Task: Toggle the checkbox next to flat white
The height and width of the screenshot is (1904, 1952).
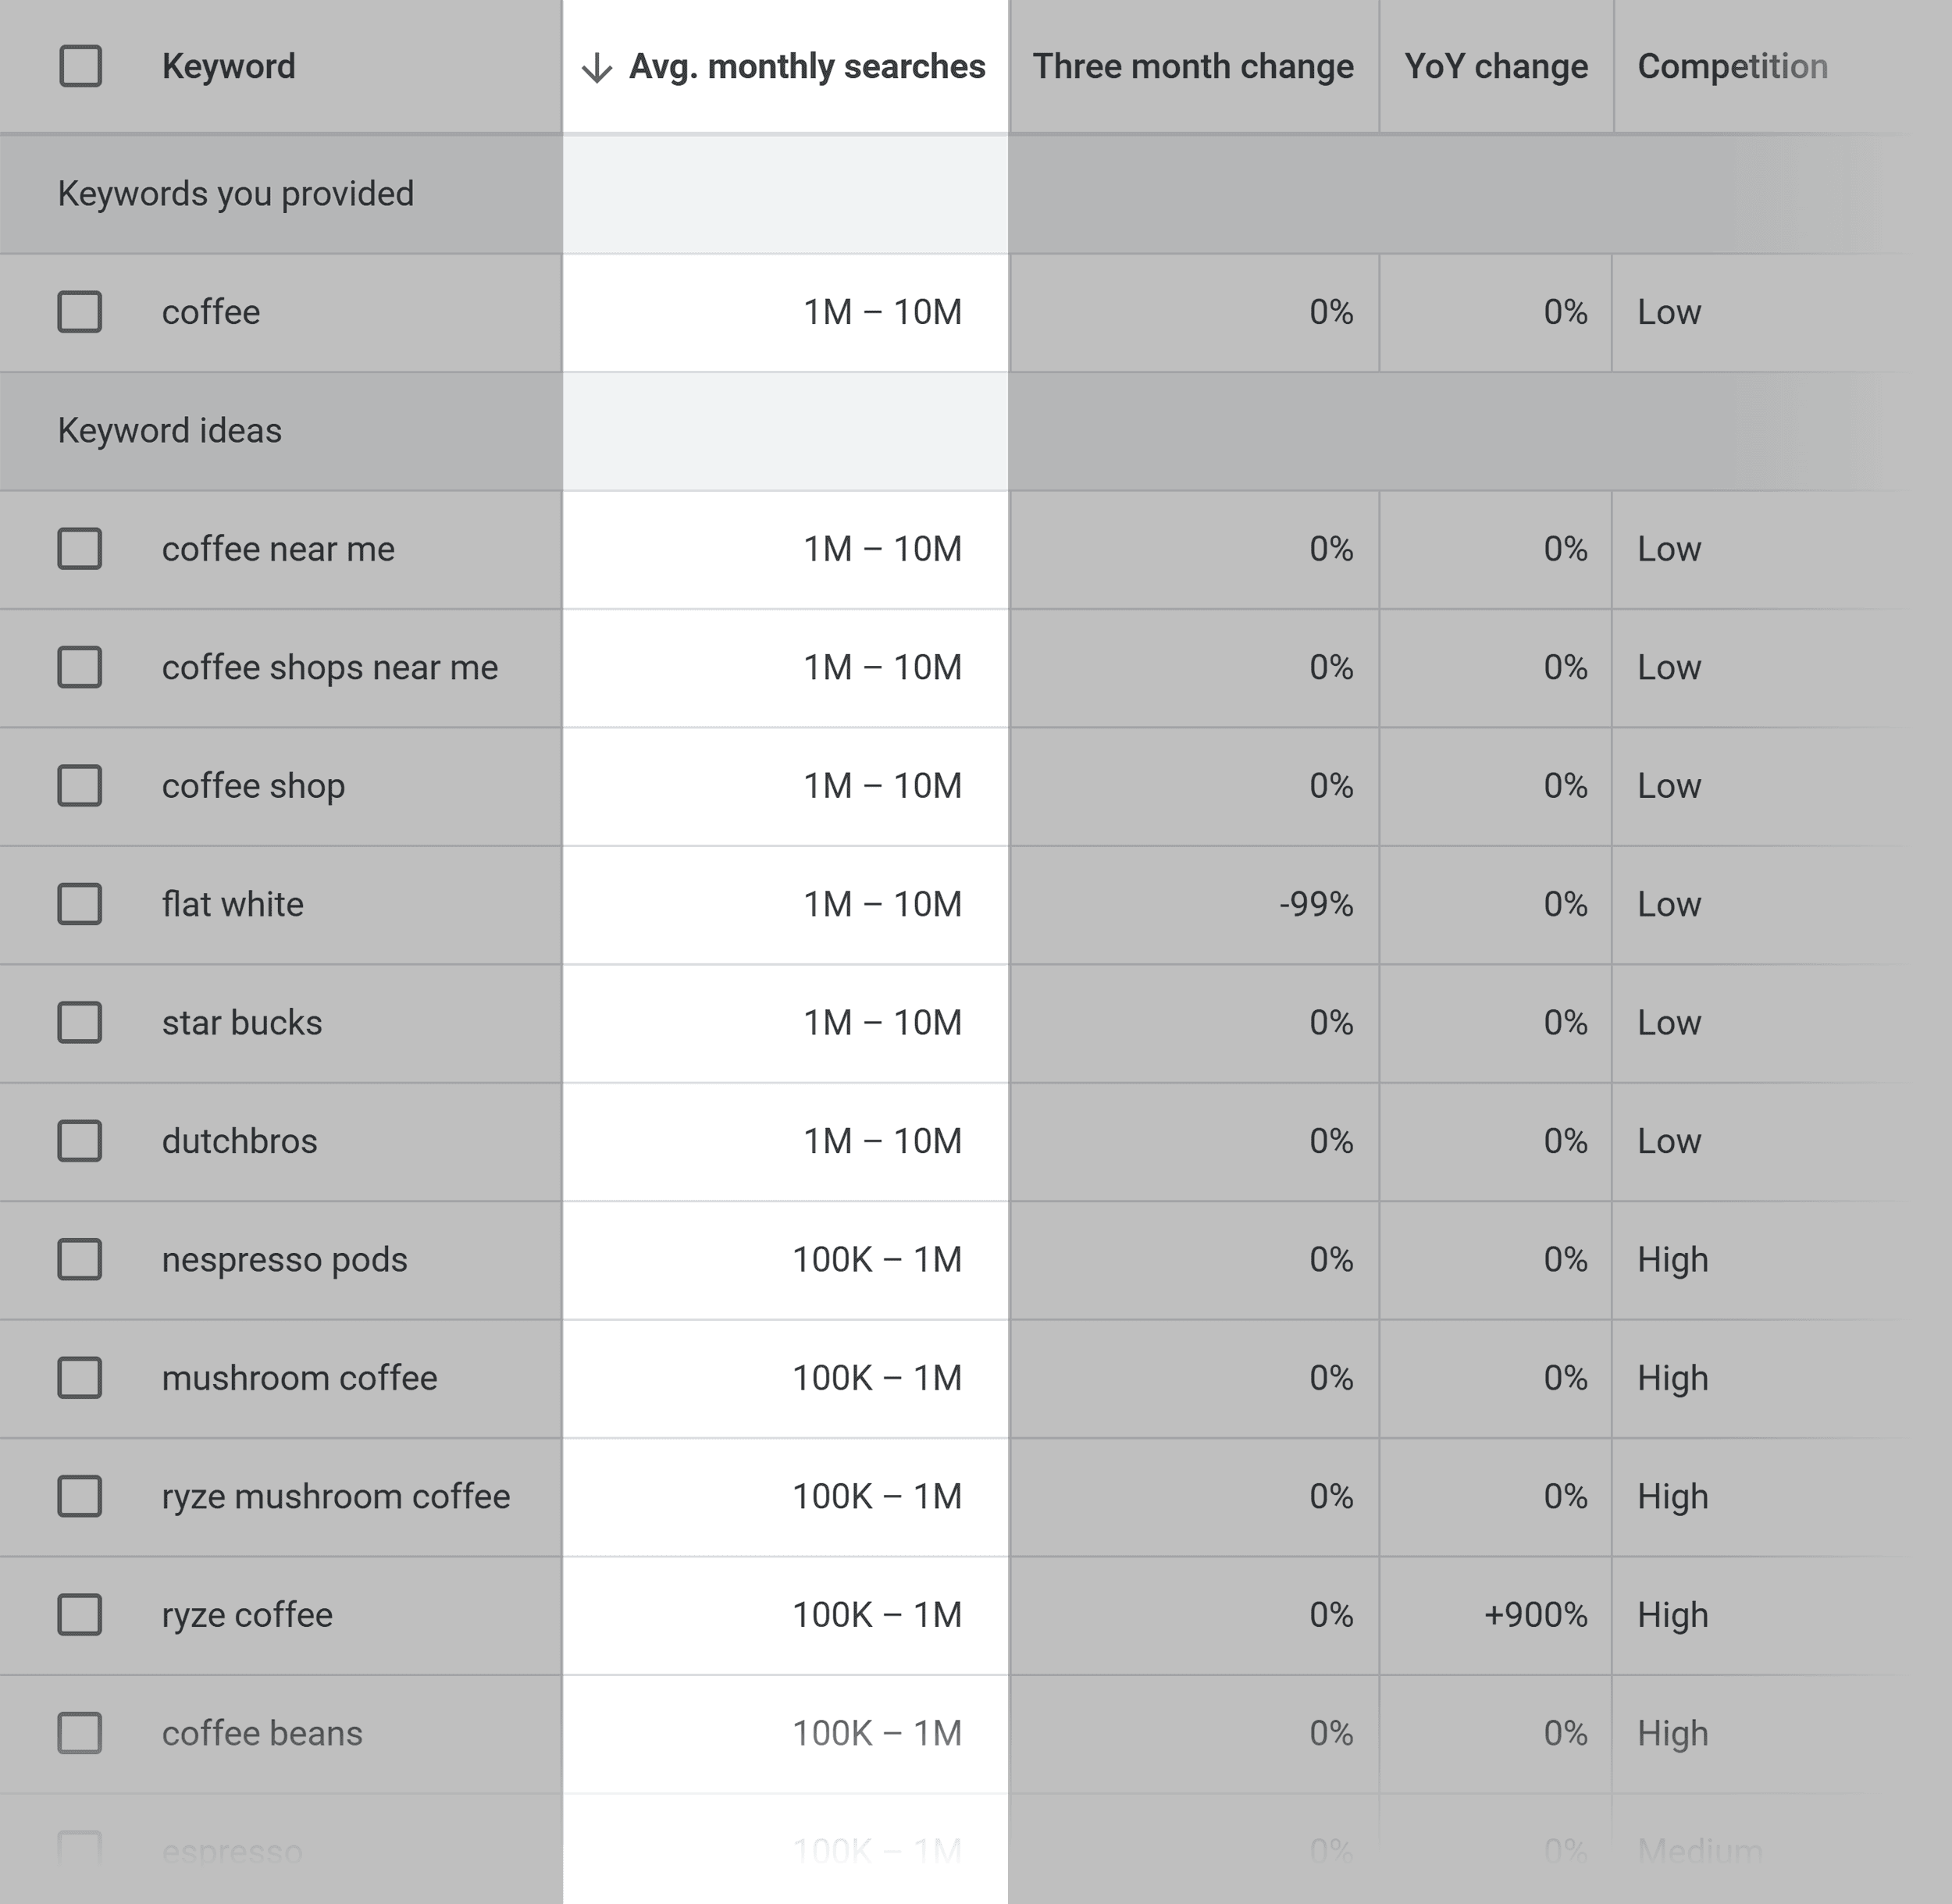Action: [79, 903]
